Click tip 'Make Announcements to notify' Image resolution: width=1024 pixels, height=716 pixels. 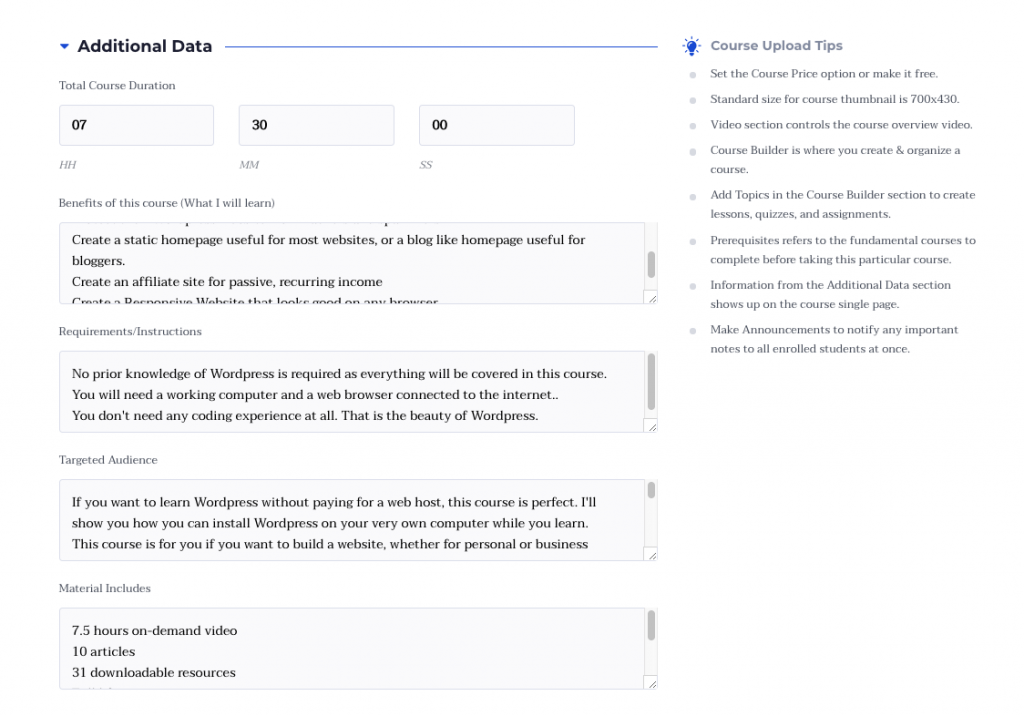tap(834, 339)
